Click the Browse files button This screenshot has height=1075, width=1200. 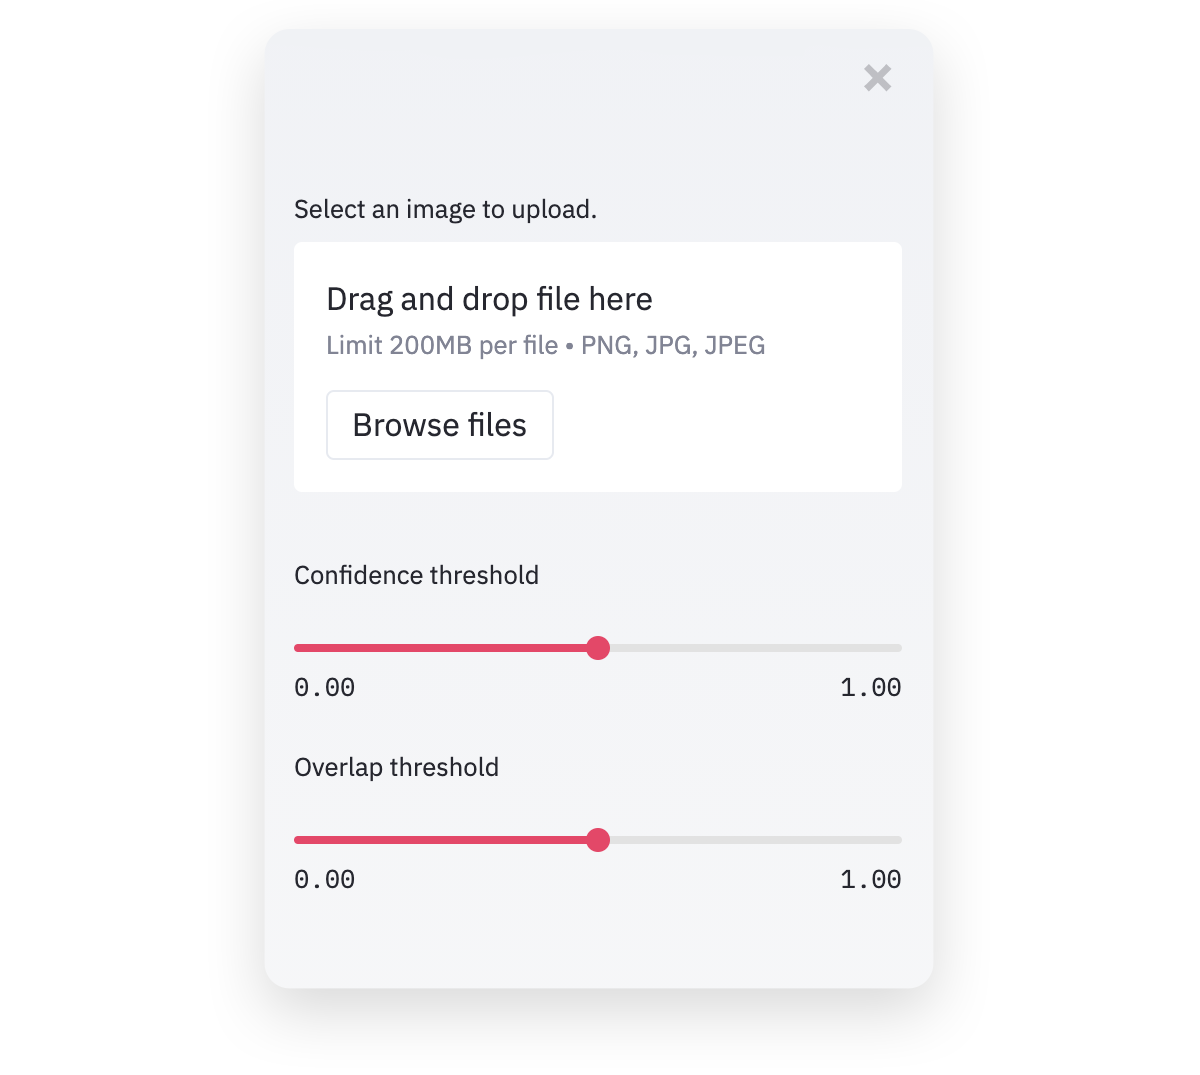[x=439, y=425]
